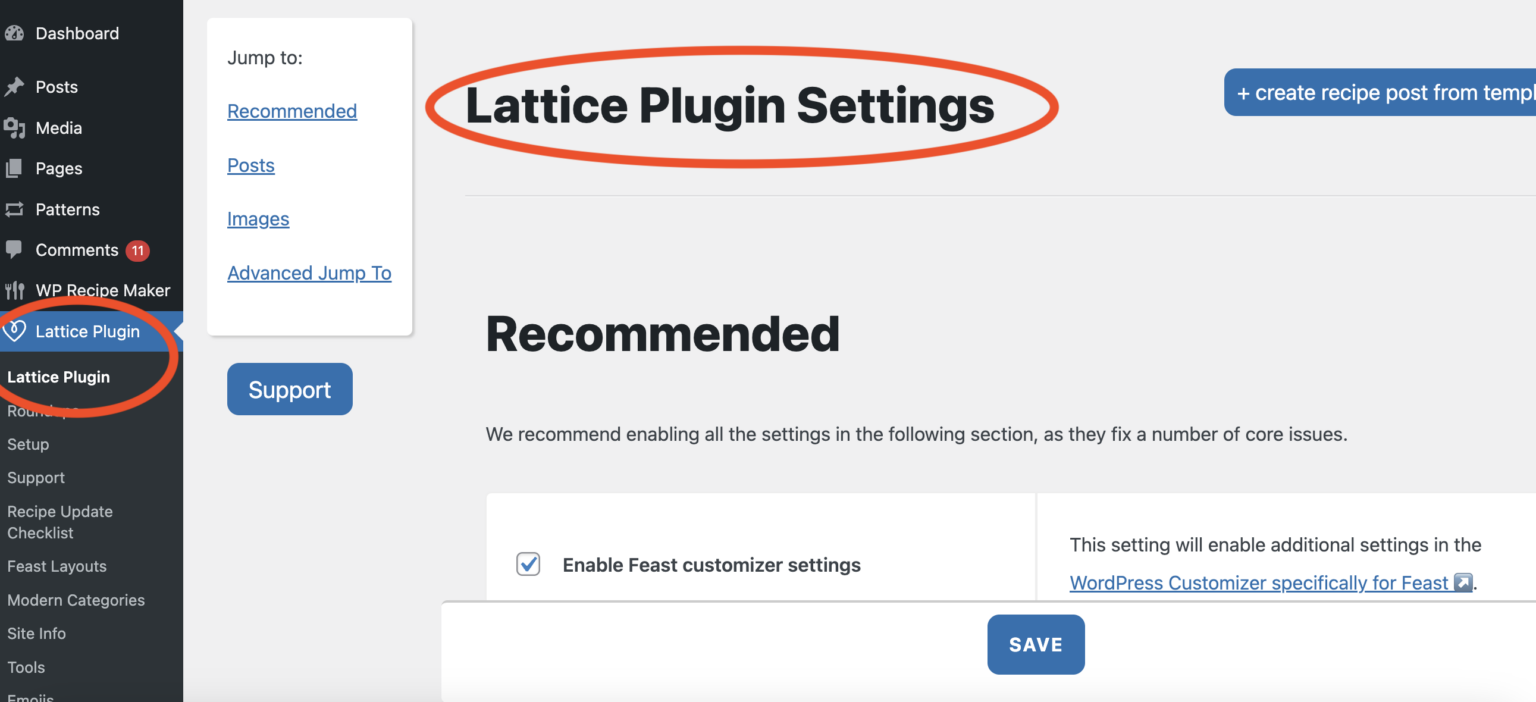Open Comments via the speech bubble icon

(x=16, y=249)
